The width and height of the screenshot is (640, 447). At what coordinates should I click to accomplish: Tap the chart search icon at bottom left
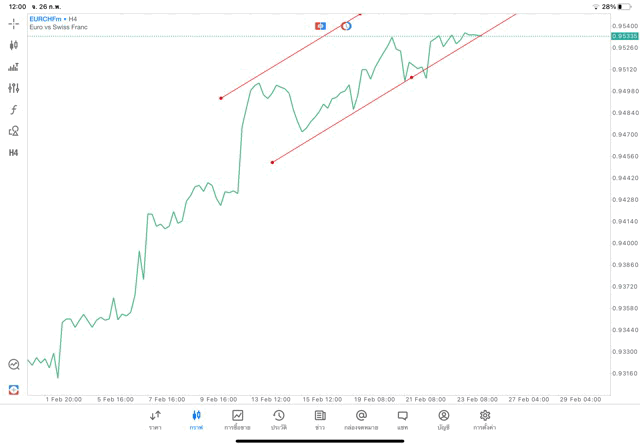(14, 365)
